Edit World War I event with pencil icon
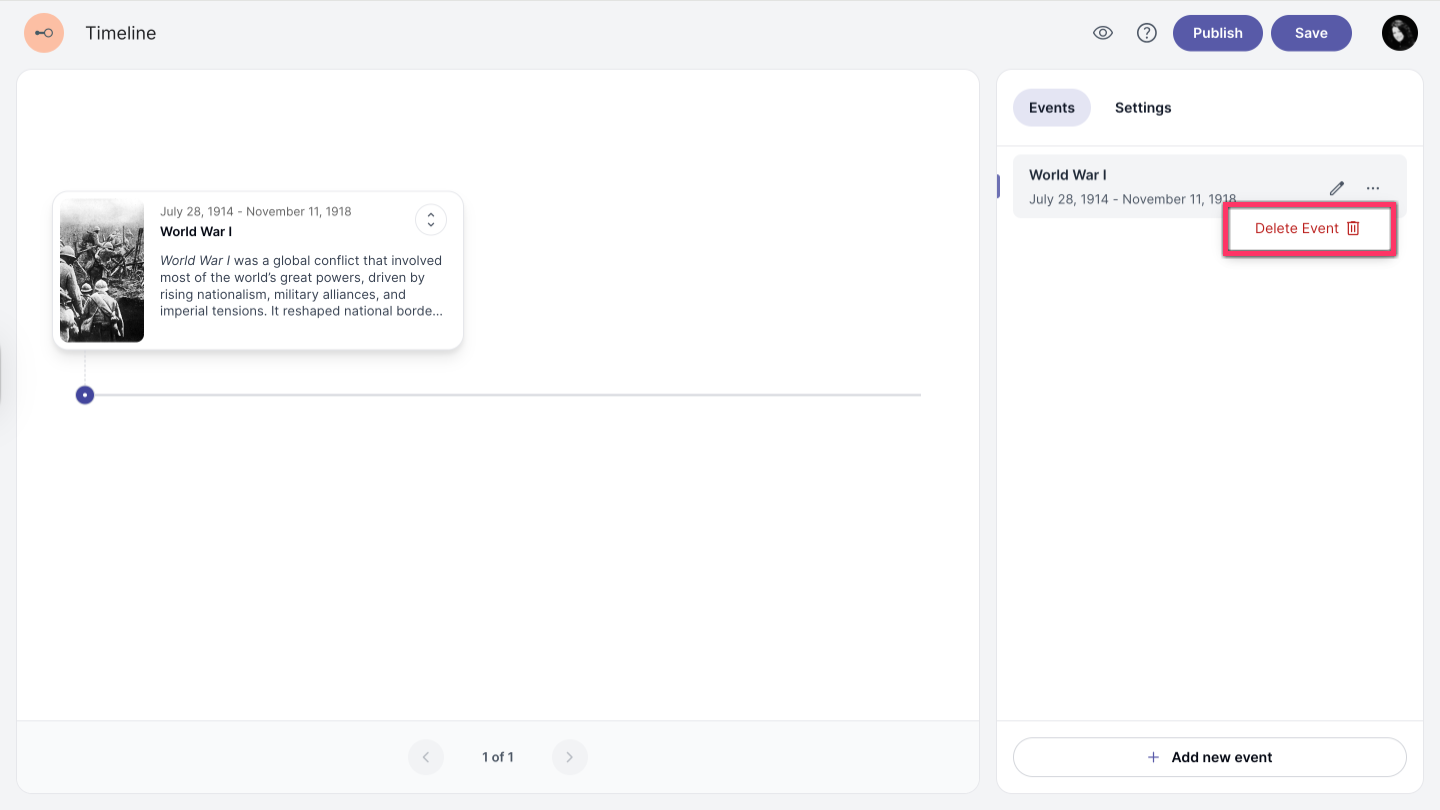Viewport: 1440px width, 810px height. tap(1336, 188)
